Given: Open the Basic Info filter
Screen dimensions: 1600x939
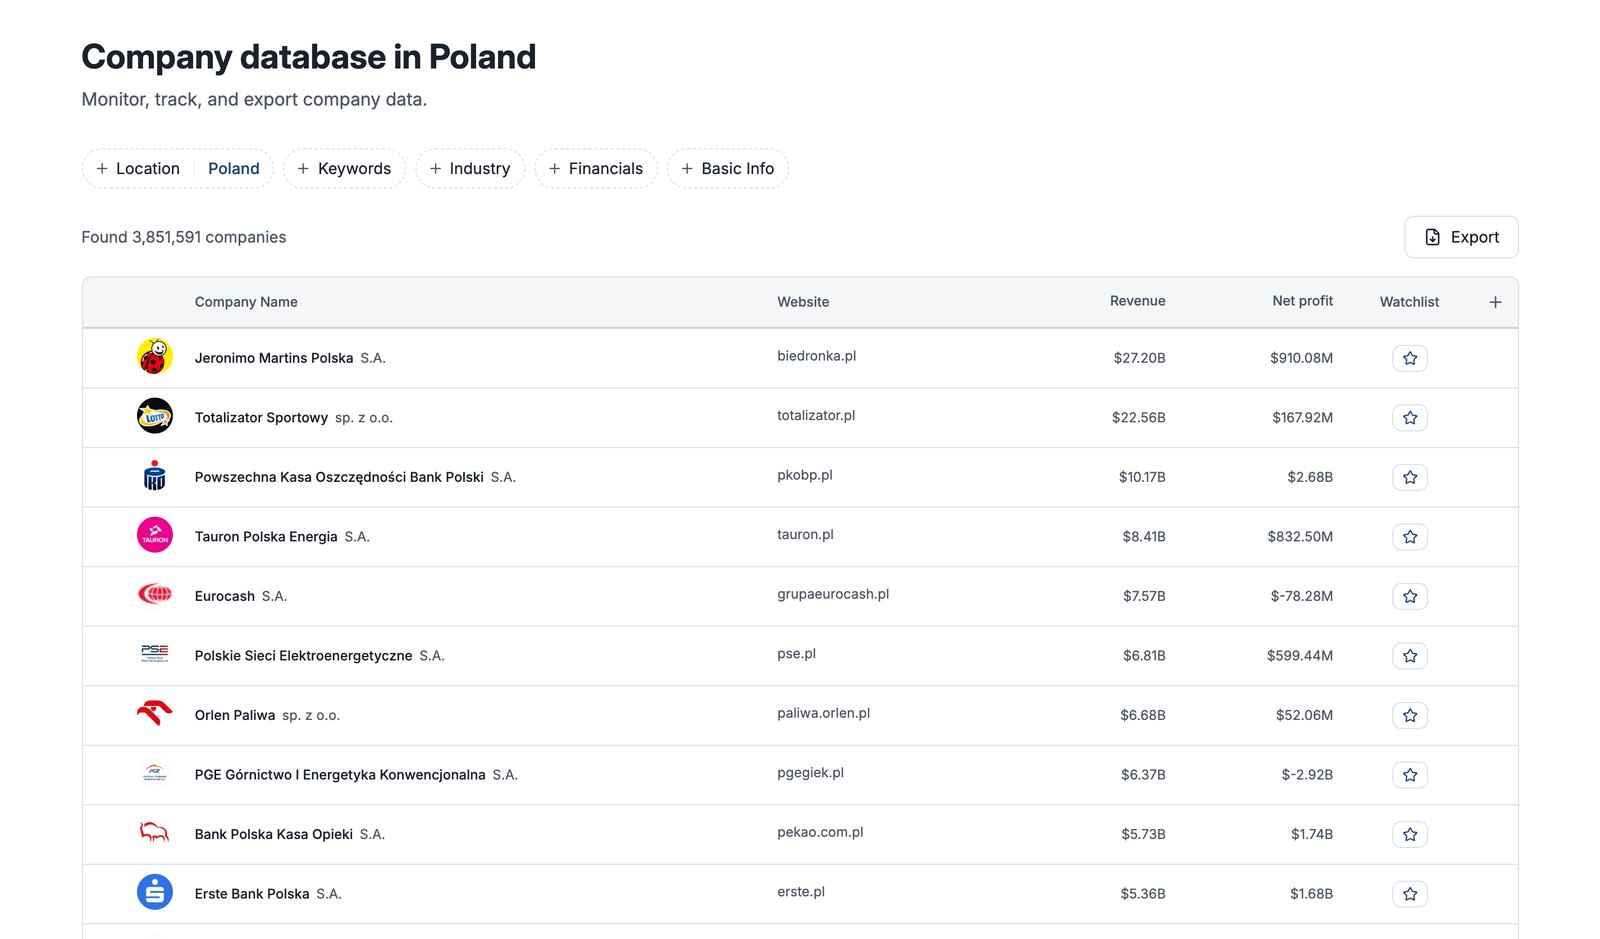Looking at the screenshot, I should [x=728, y=169].
